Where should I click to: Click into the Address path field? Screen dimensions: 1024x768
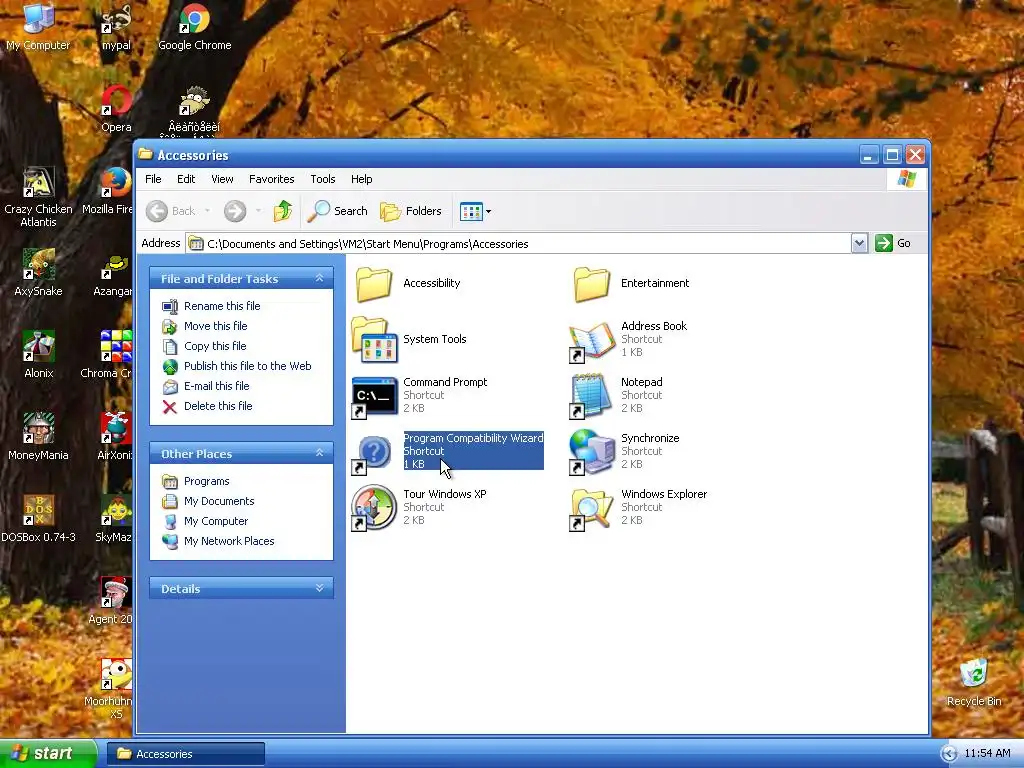coord(519,244)
